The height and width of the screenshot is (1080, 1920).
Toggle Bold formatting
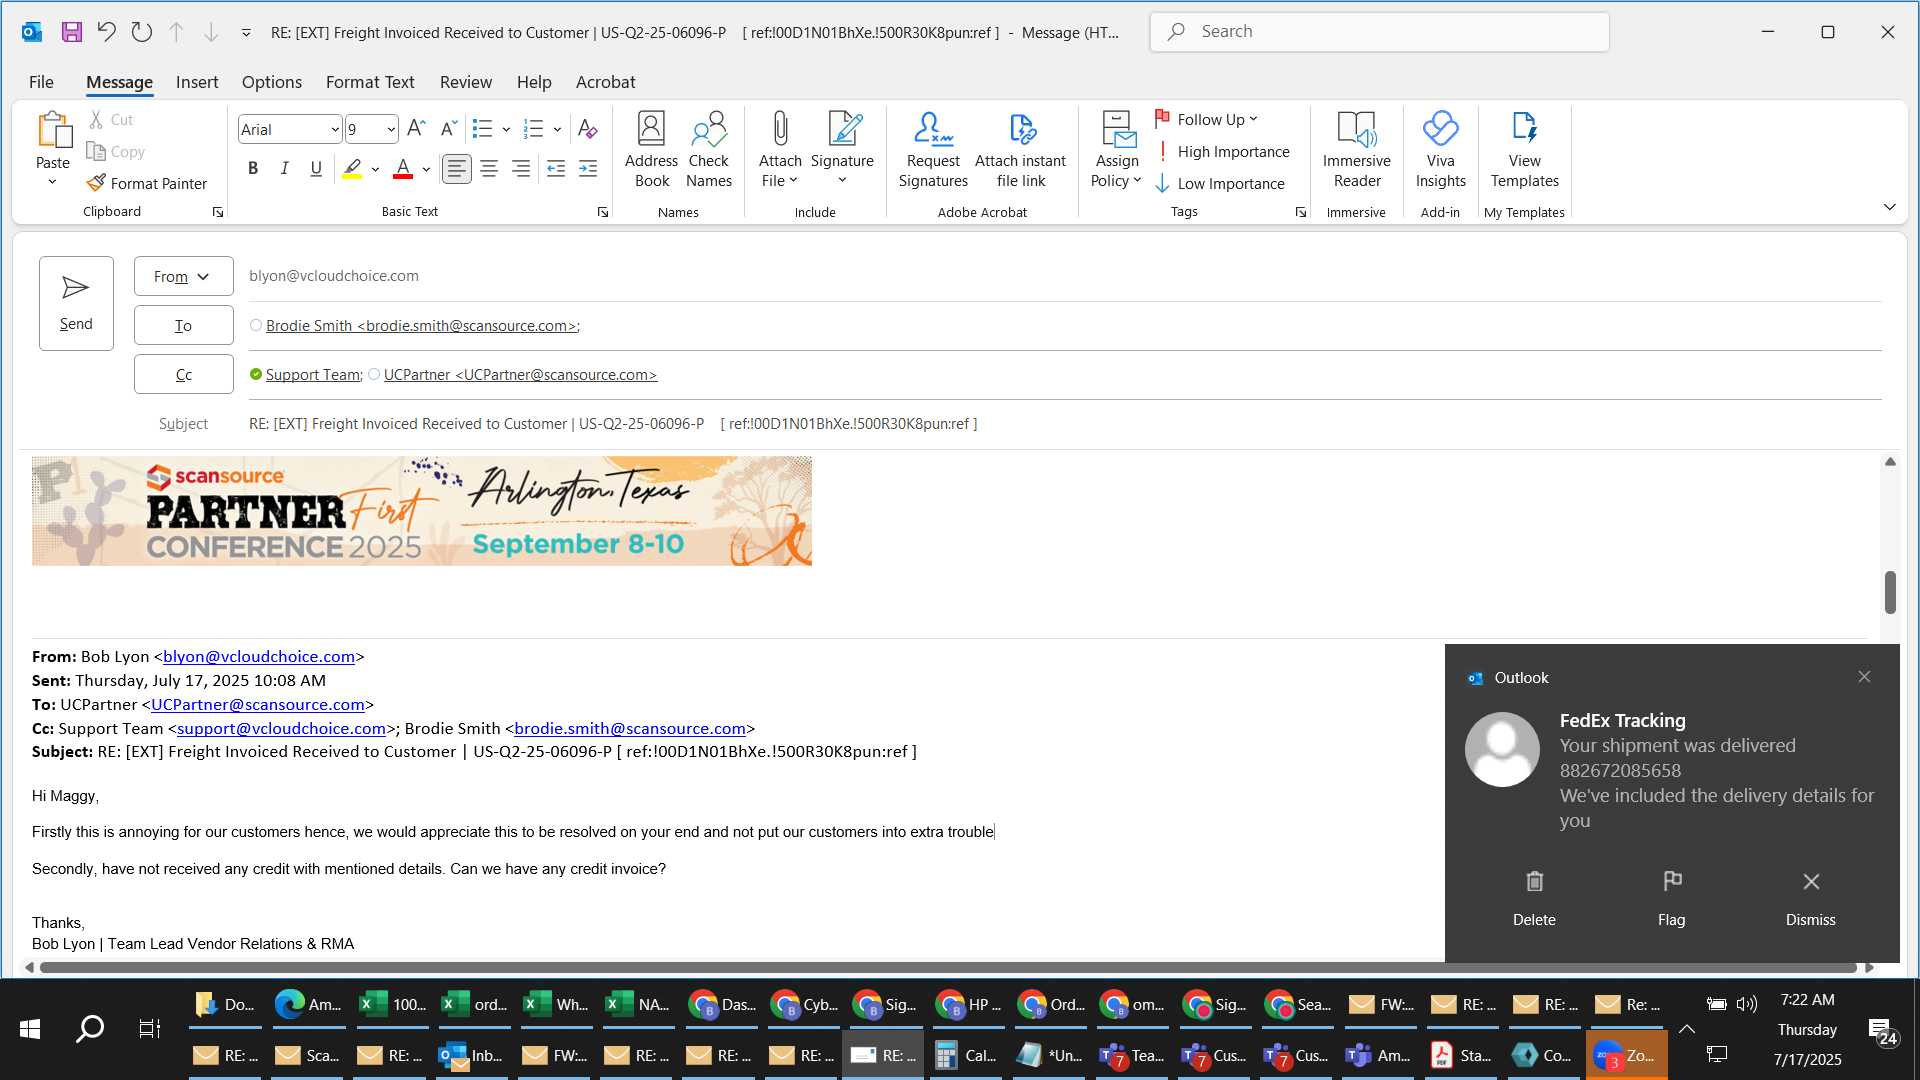253,169
